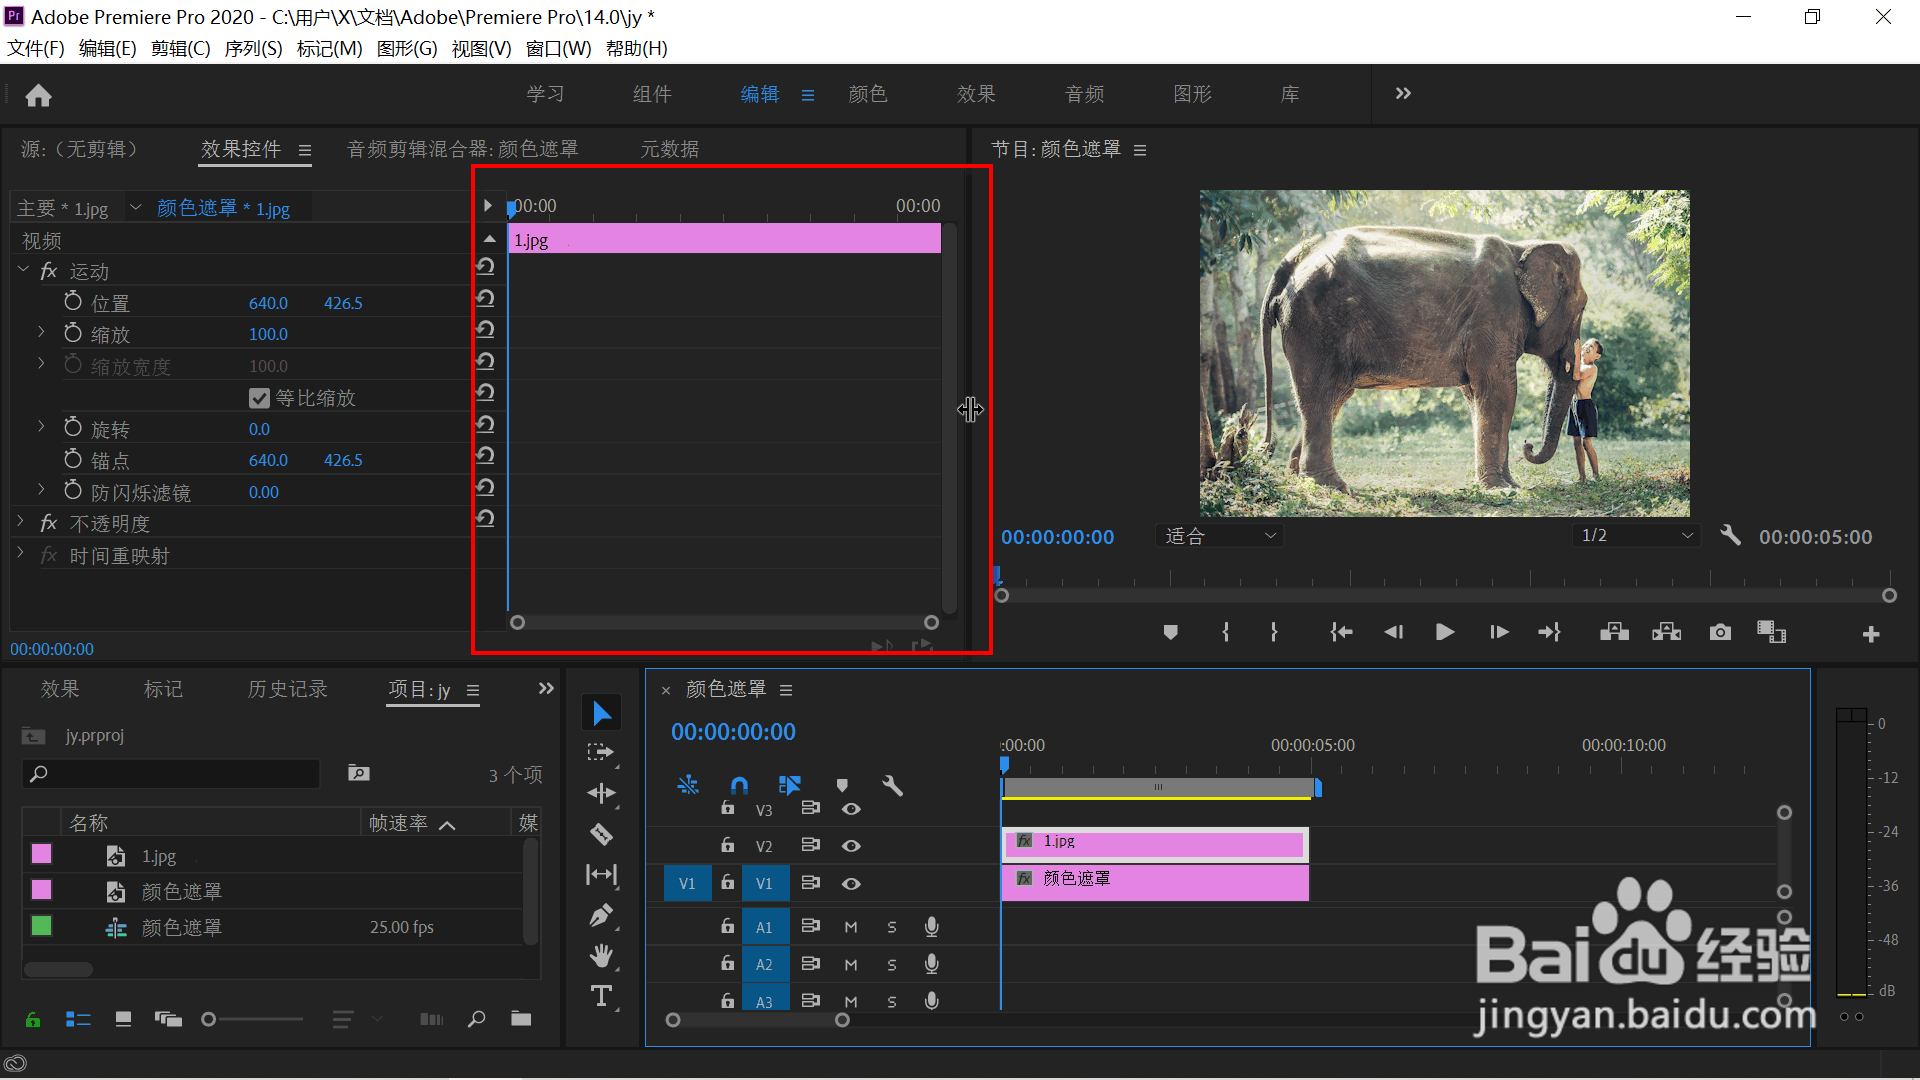Open the 适合 zoom level dropdown
The width and height of the screenshot is (1920, 1080).
click(x=1220, y=536)
